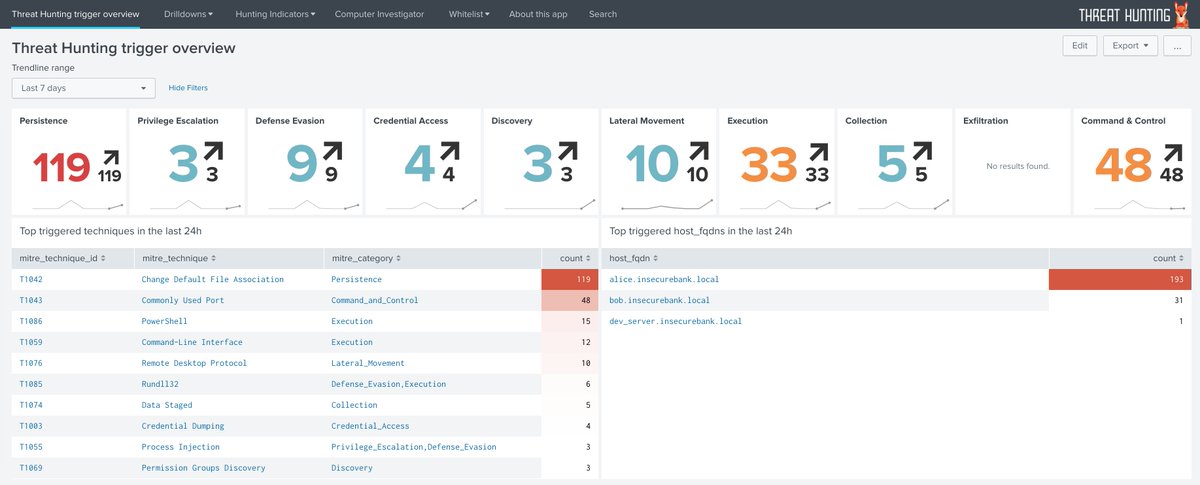1200x485 pixels.
Task: Click the Edit button
Action: tap(1080, 46)
